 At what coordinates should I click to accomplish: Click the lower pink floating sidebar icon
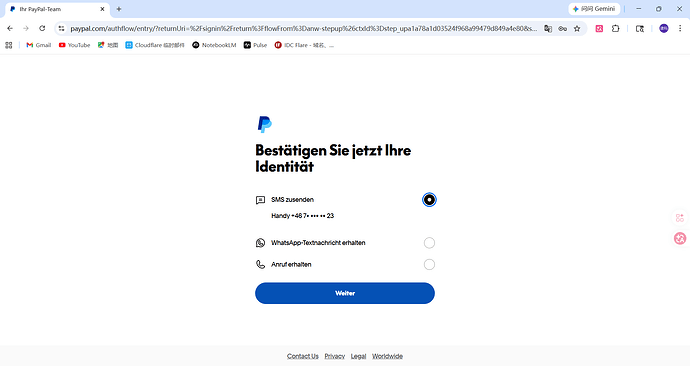(680, 238)
